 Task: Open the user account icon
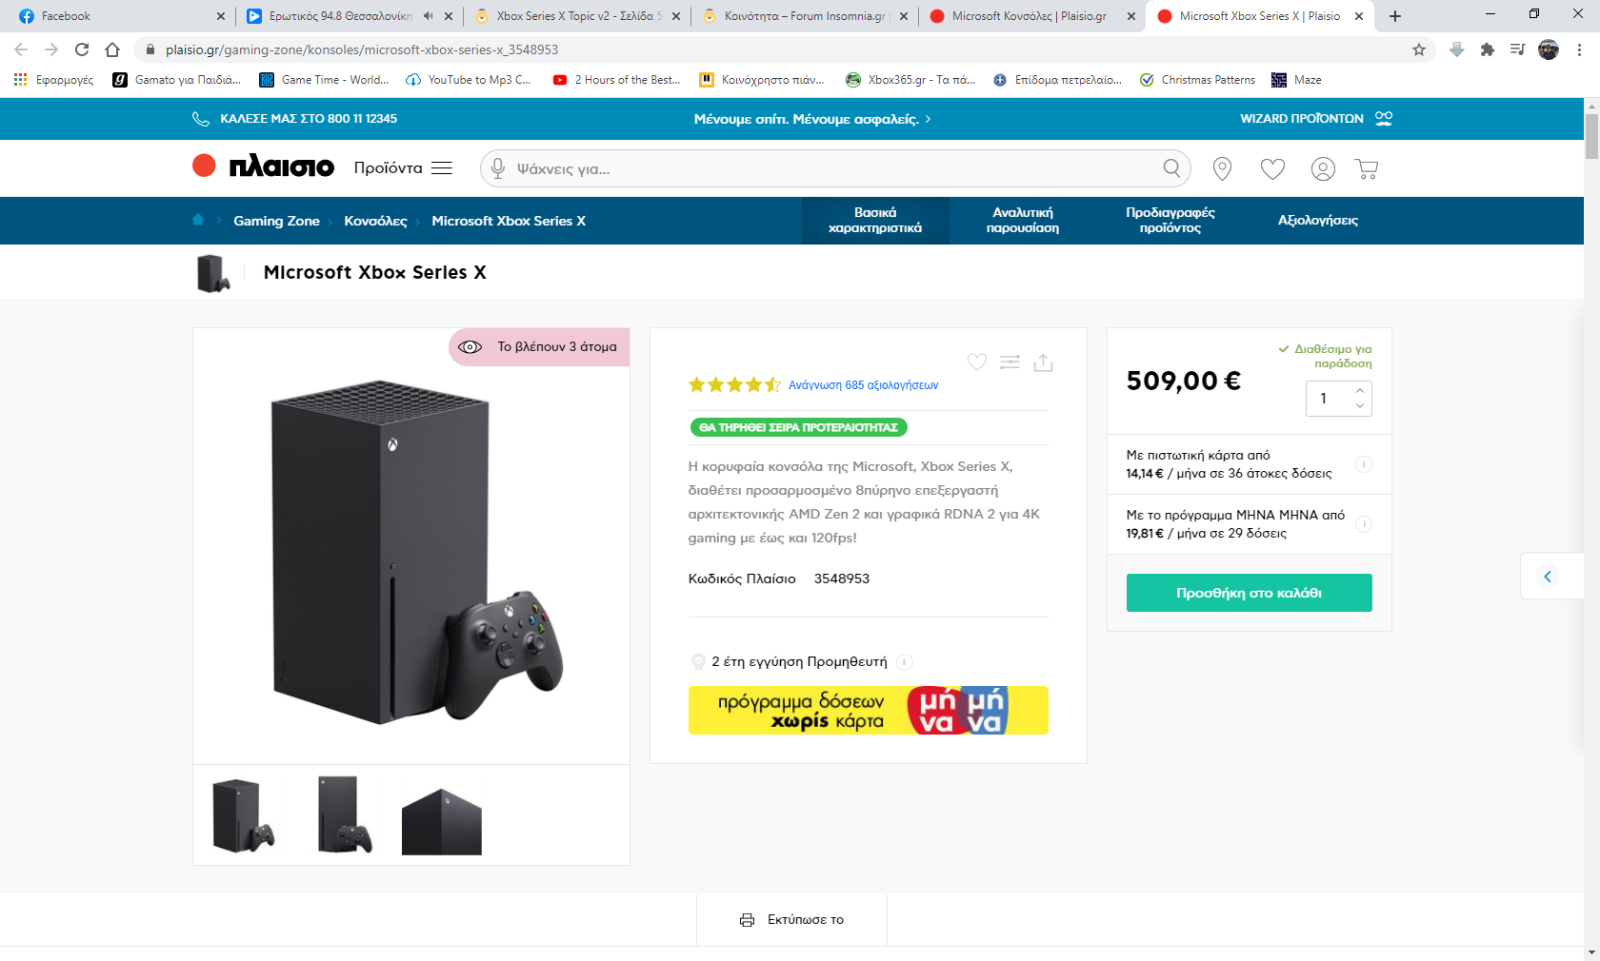click(1323, 169)
